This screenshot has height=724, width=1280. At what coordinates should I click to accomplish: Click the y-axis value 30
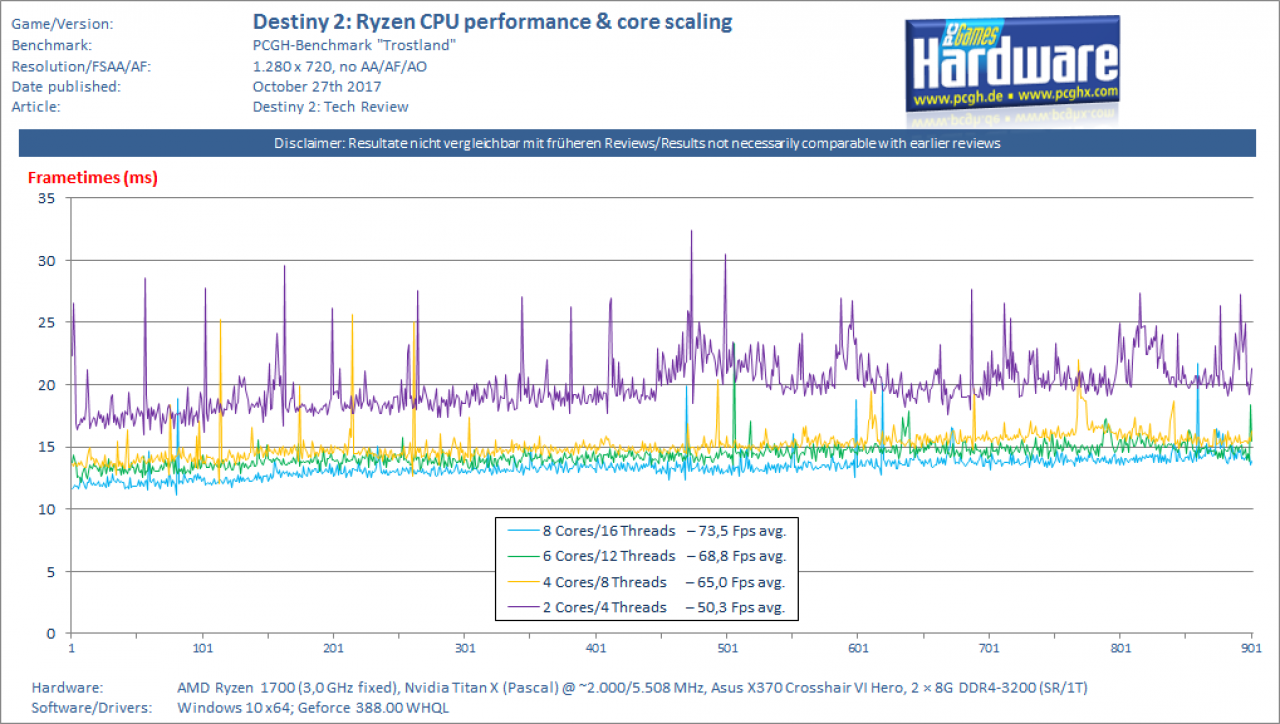pyautogui.click(x=48, y=260)
